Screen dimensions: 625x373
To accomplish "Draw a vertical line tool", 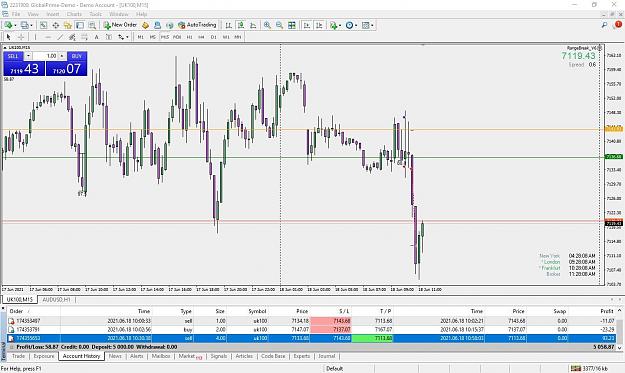I will tap(35, 37).
